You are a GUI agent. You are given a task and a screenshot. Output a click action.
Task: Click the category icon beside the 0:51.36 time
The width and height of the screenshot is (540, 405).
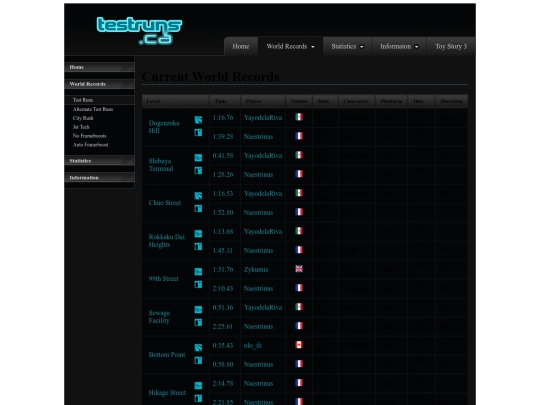coord(198,310)
